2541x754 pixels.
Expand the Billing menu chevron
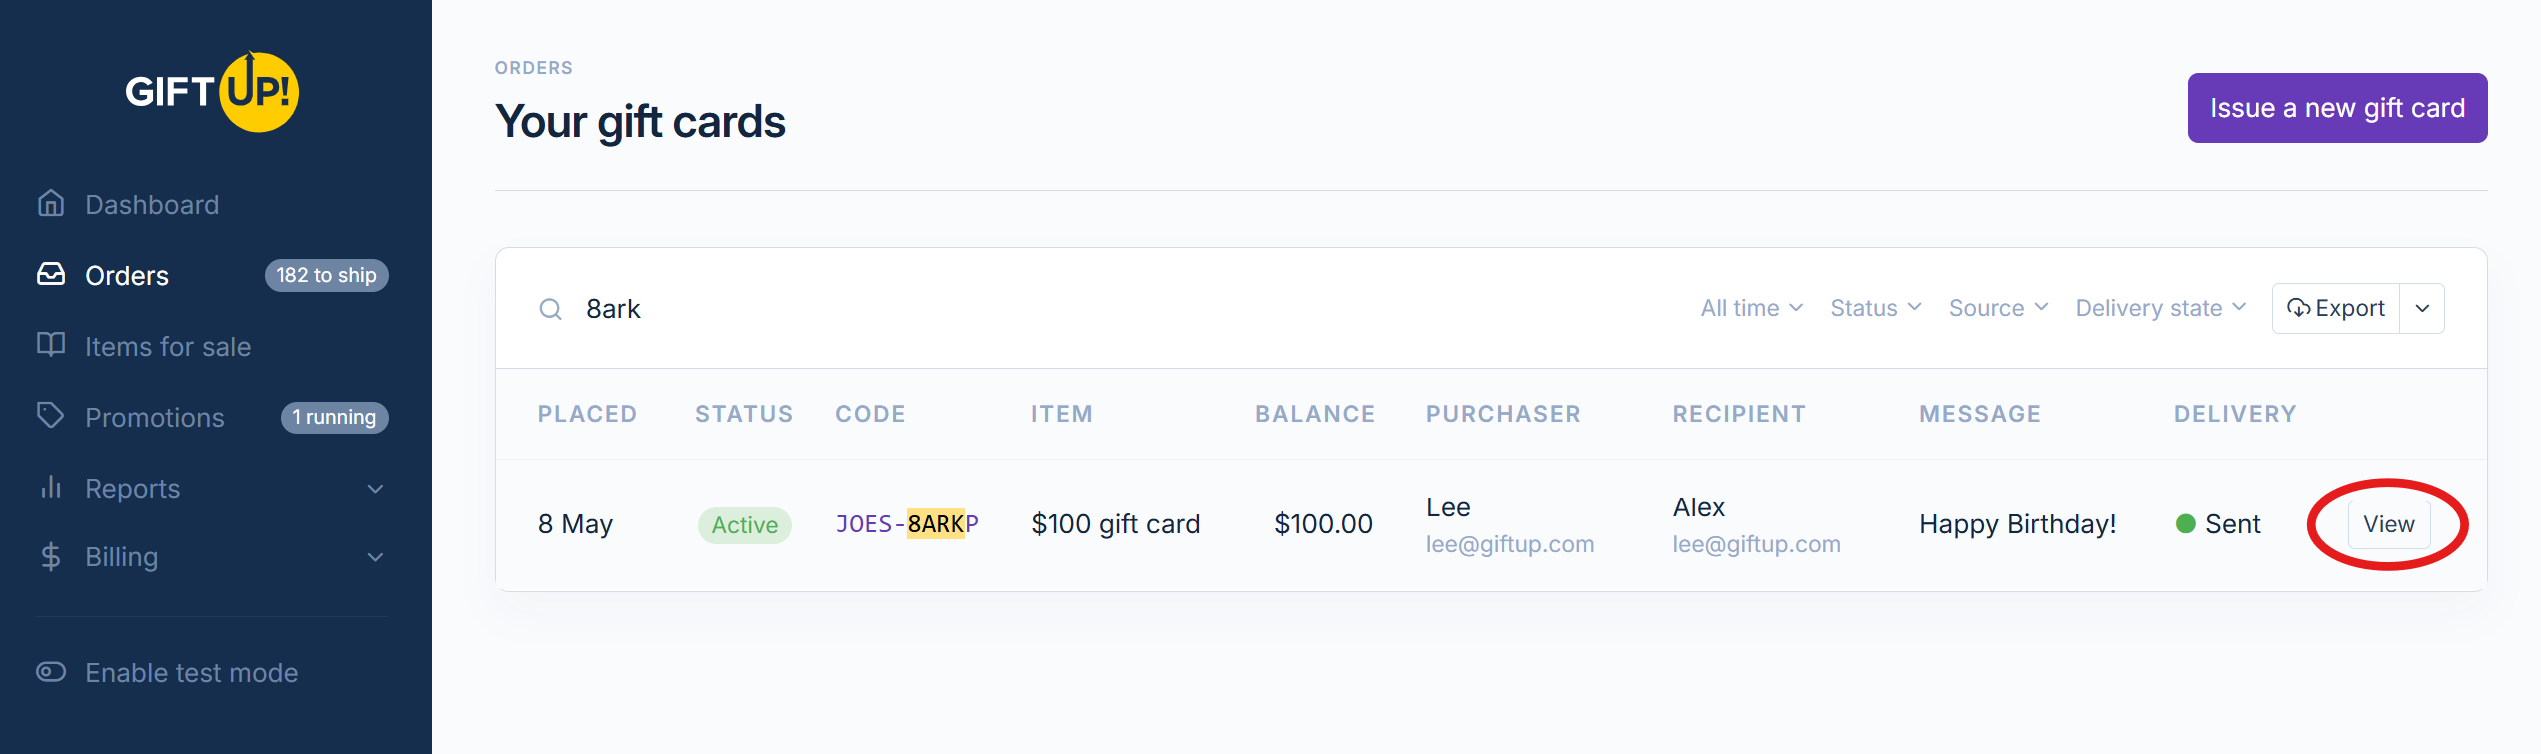click(376, 557)
